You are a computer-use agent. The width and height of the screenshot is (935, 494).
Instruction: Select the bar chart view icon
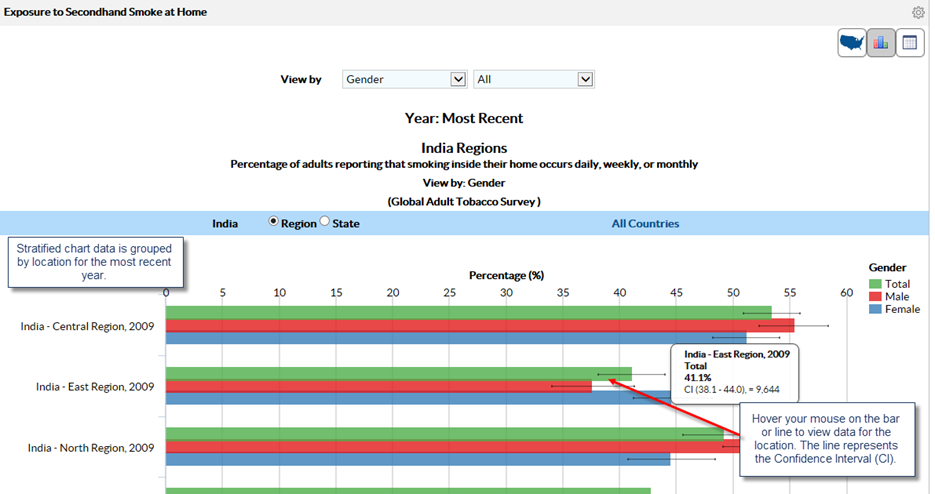881,43
